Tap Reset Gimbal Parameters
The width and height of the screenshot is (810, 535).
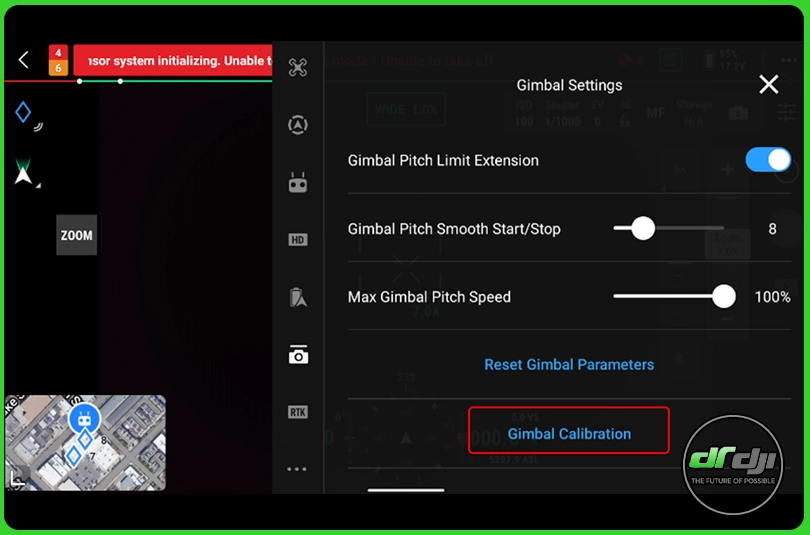pyautogui.click(x=569, y=365)
